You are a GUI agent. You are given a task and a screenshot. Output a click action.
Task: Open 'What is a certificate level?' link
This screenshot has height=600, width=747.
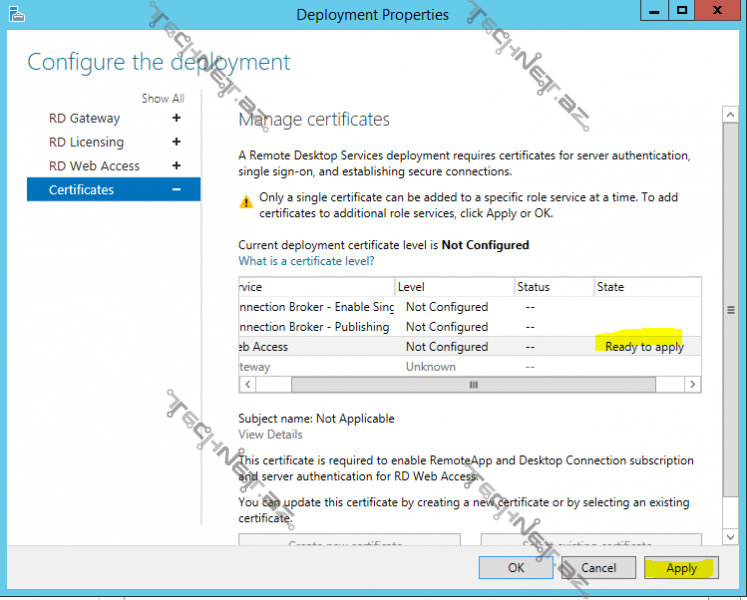pyautogui.click(x=306, y=261)
